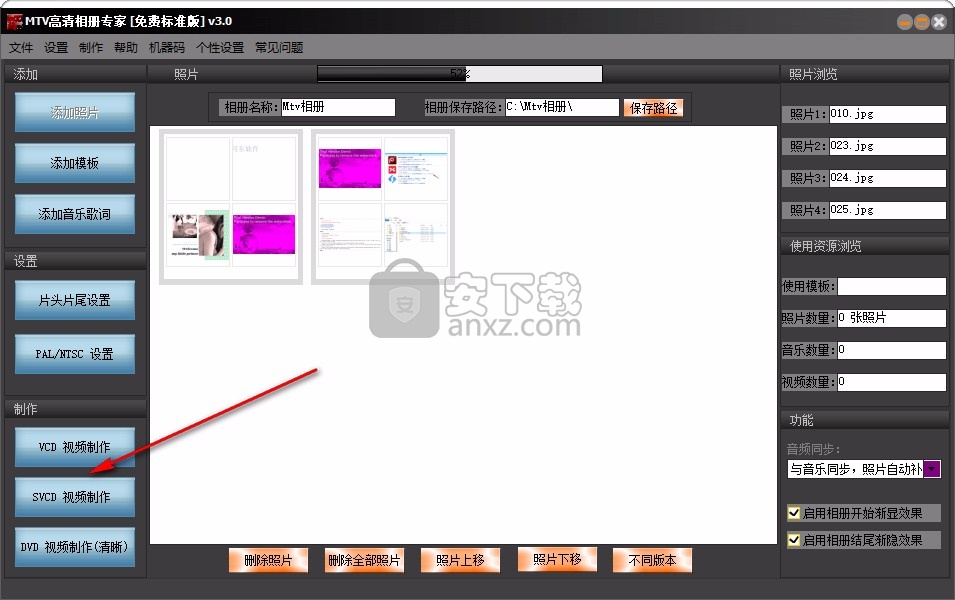Viewport: 955px width, 600px height.
Task: Click the 添加照片 button
Action: (75, 112)
